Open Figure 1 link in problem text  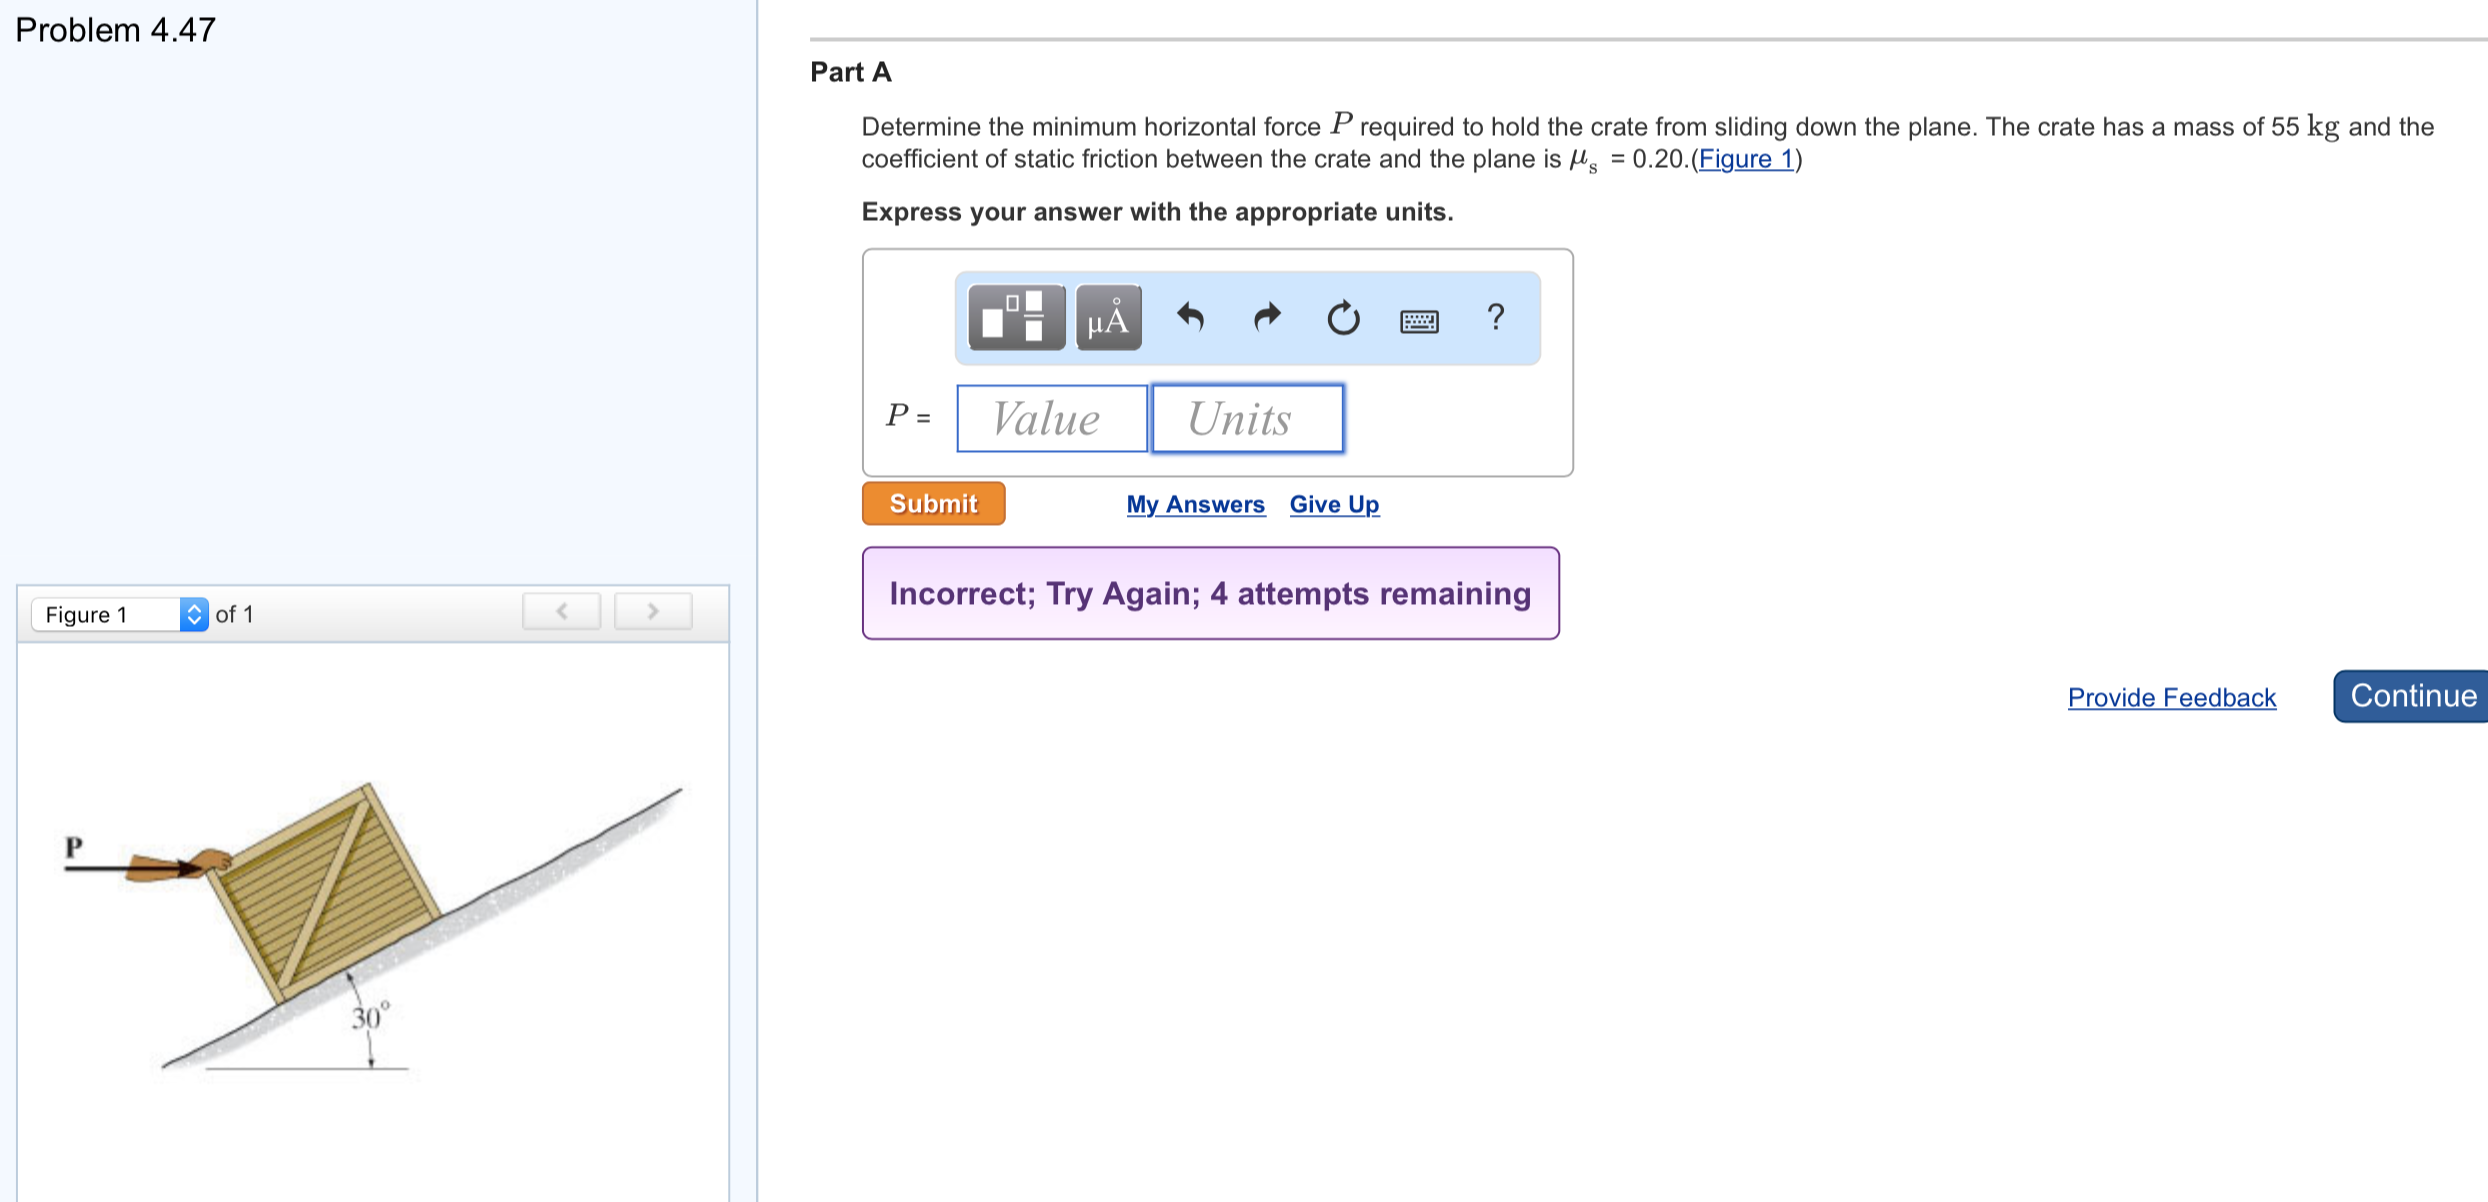[1745, 159]
